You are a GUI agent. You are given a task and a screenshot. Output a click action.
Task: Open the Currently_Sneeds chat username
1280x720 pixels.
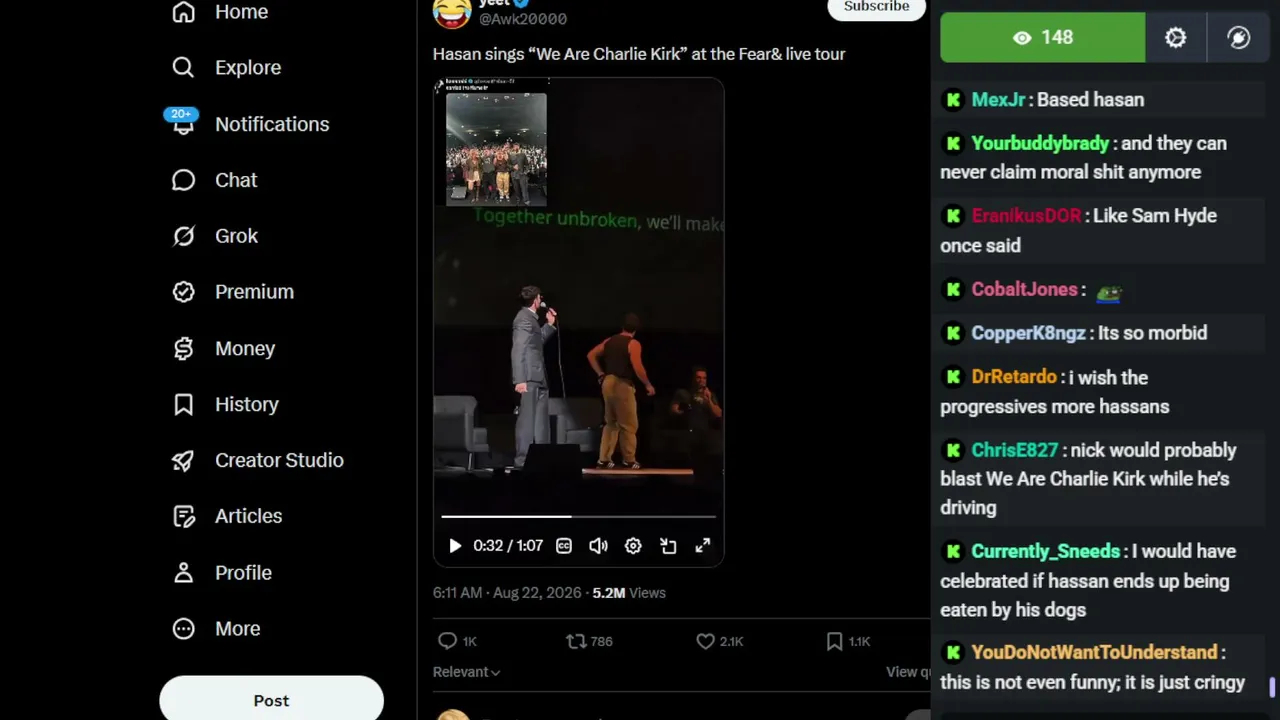(1045, 552)
